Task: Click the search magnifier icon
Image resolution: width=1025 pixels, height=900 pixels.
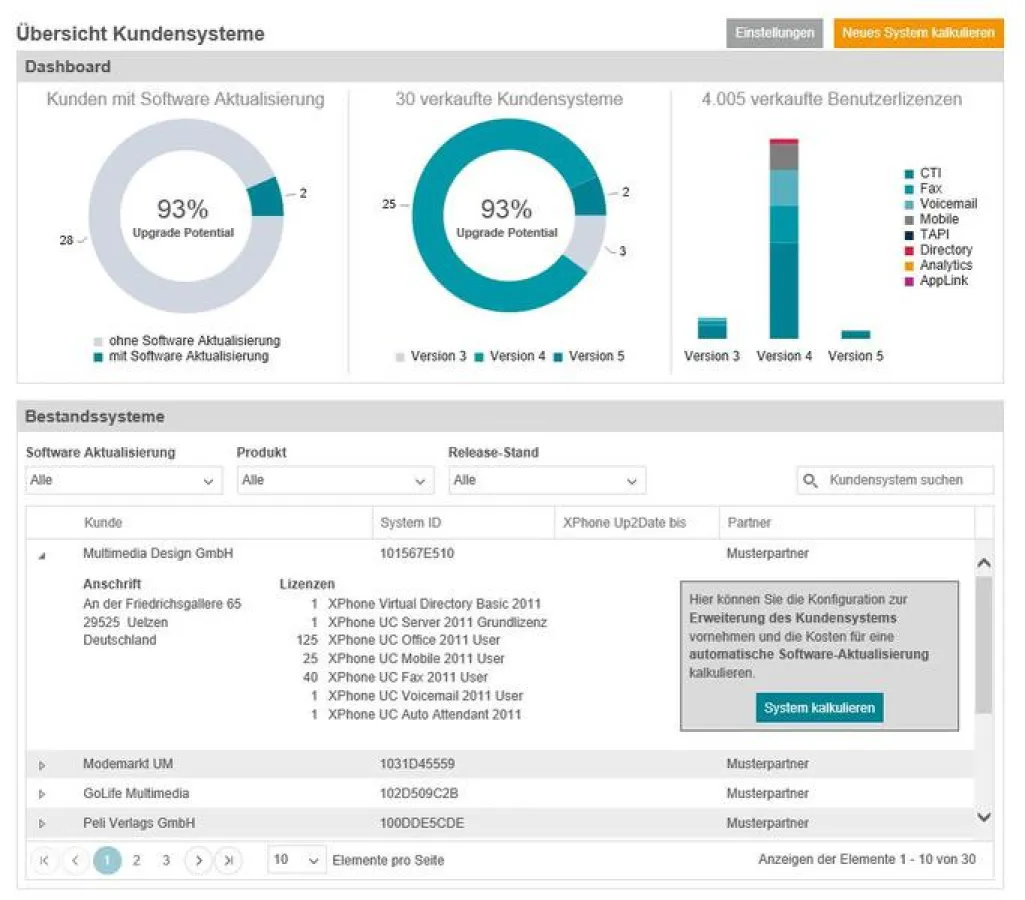Action: tap(811, 481)
